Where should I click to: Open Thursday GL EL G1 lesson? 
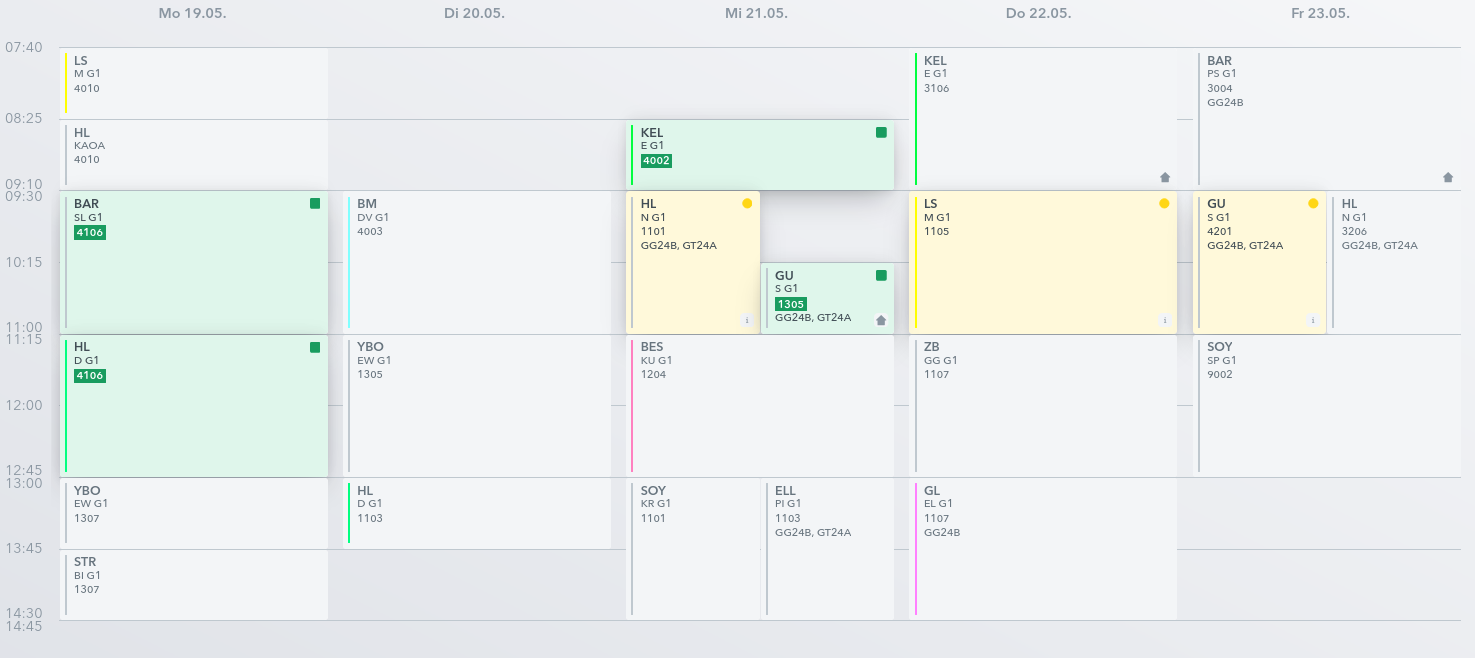(x=1043, y=549)
